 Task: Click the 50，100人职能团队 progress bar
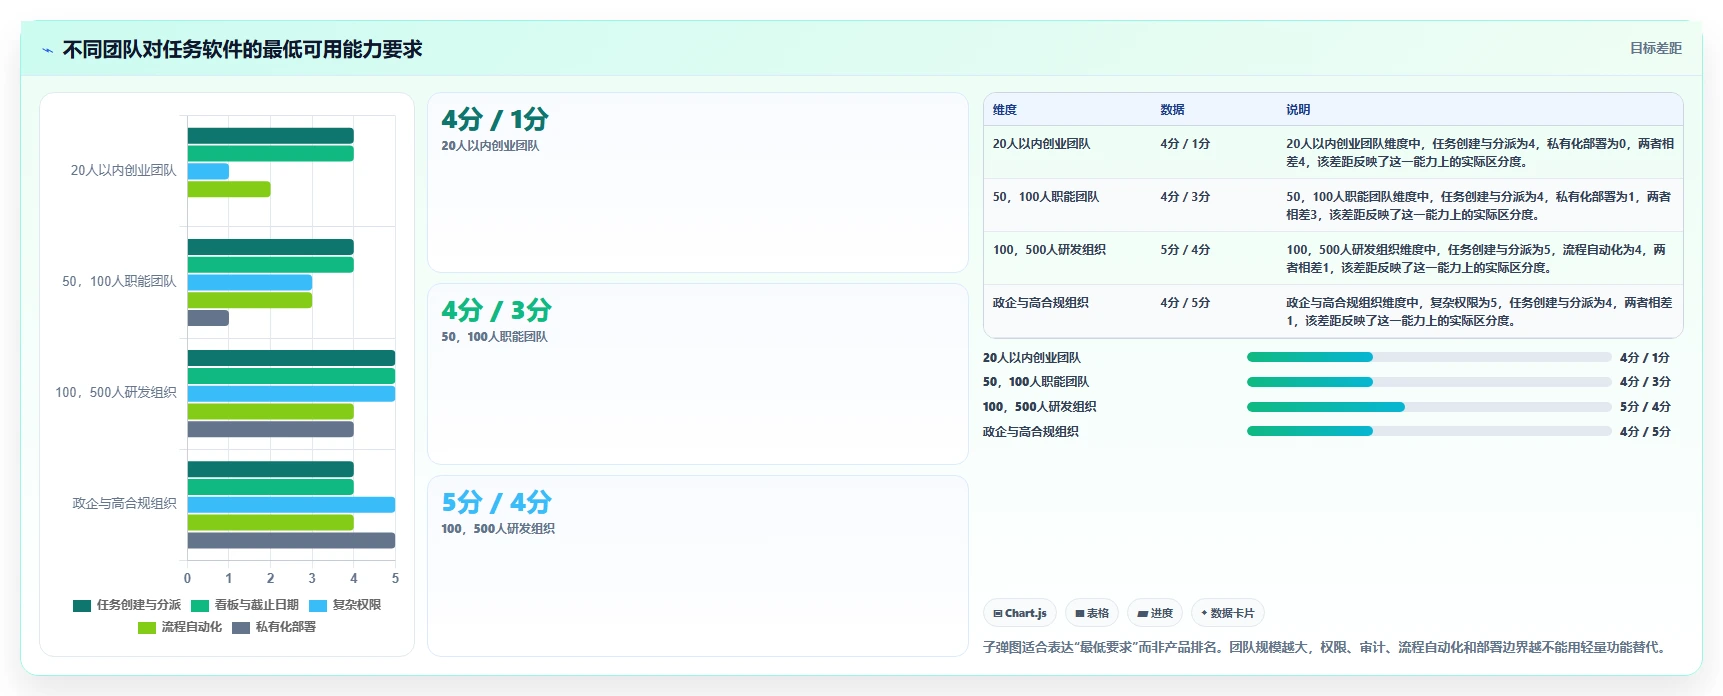[x=1429, y=382]
